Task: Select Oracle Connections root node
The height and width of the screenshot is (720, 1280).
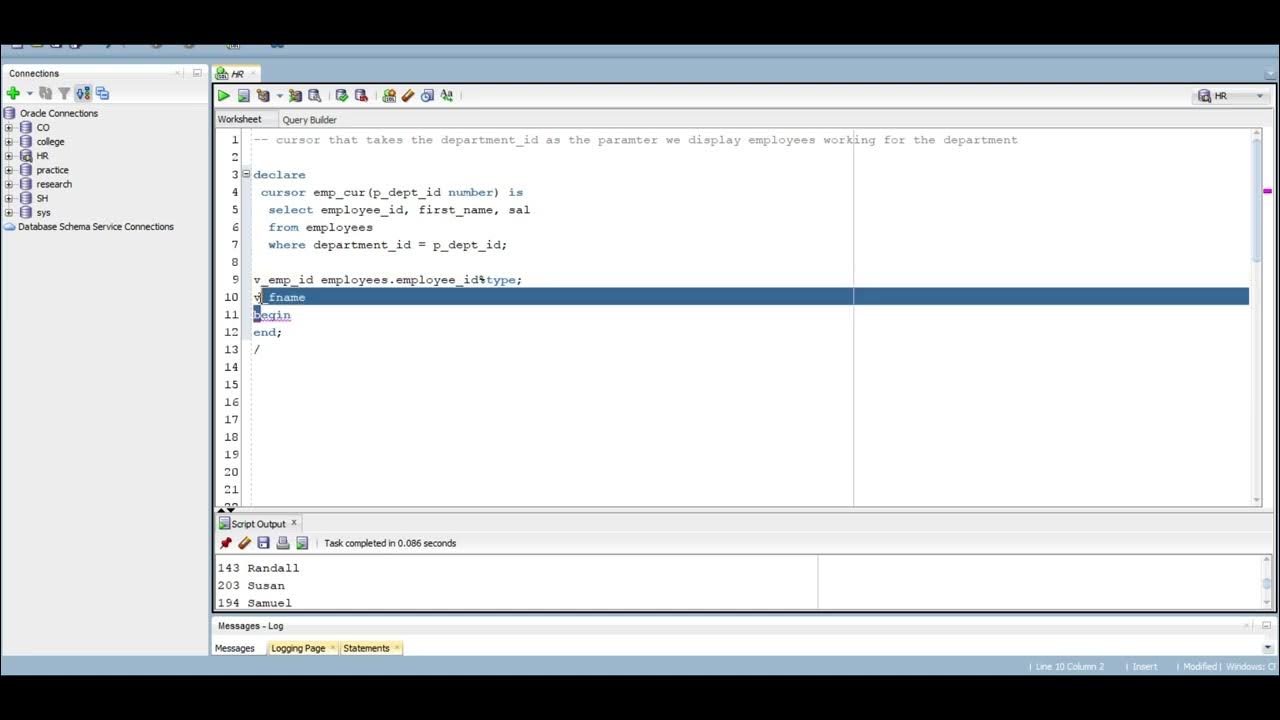Action: click(59, 113)
